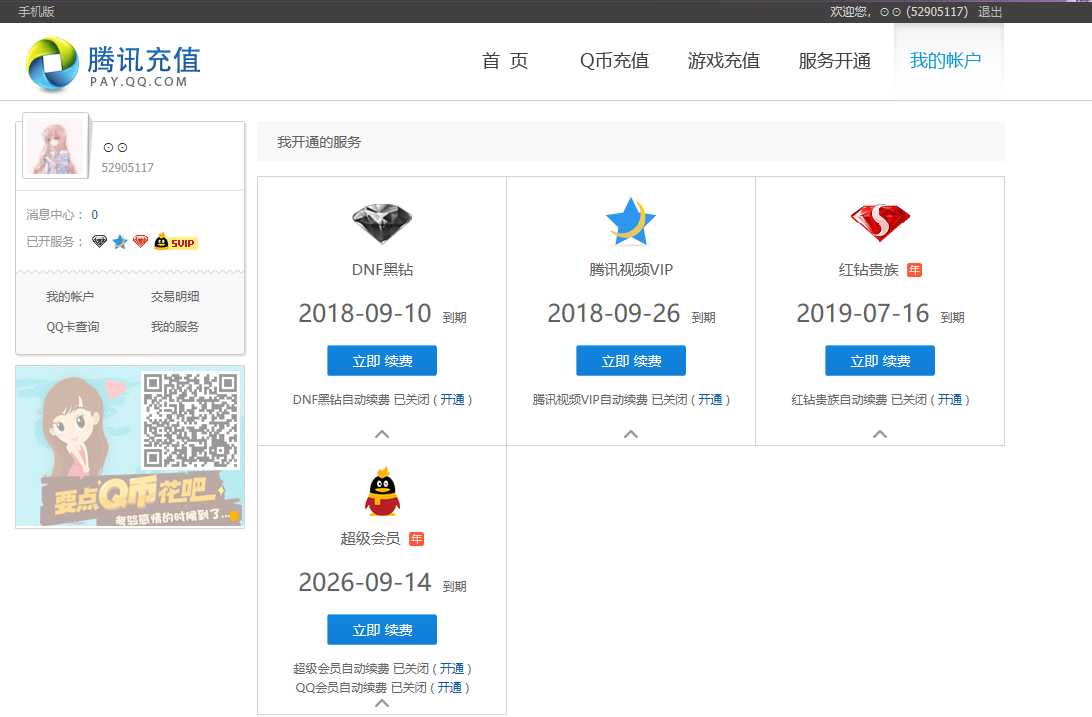
Task: Open the user avatar picture
Action: point(55,145)
